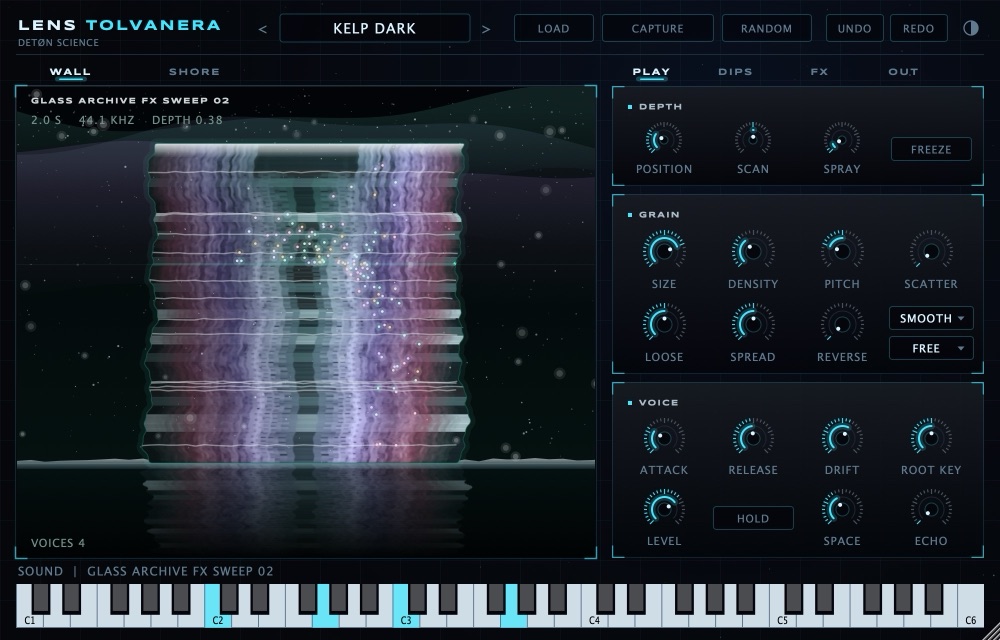Toggle the FREEZE button

[x=931, y=149]
